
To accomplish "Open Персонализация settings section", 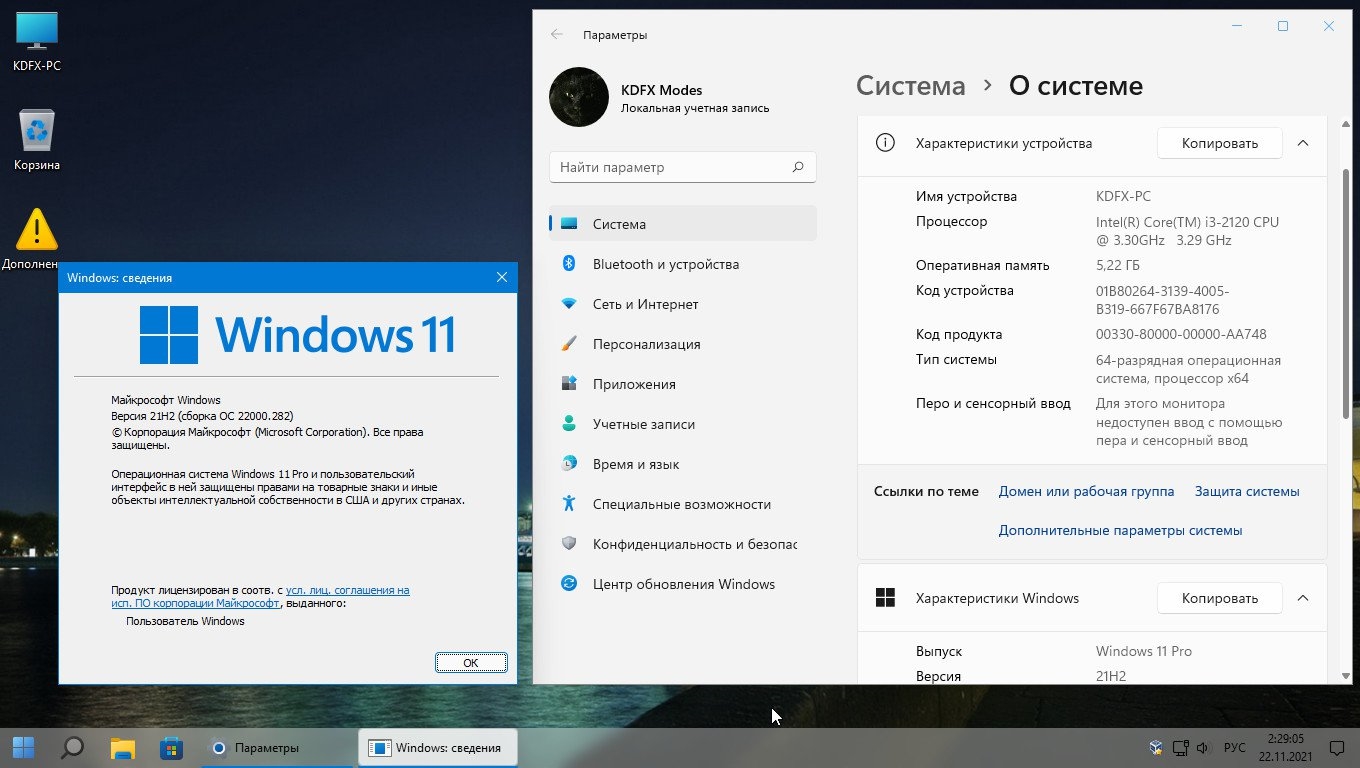I will [646, 344].
